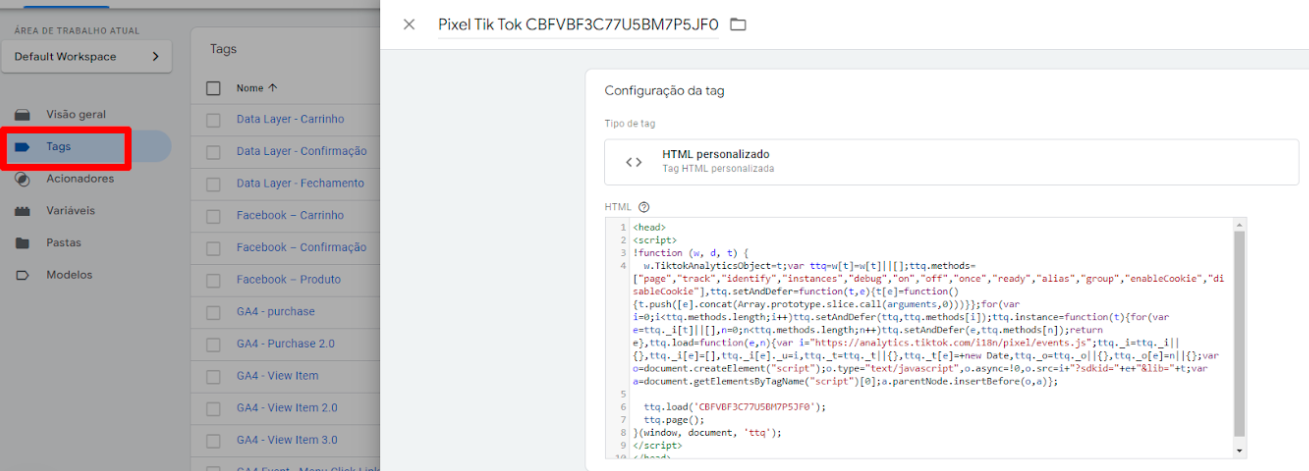Open the GA4 - View Item 2.0 tag
The height and width of the screenshot is (471, 1309).
pyautogui.click(x=287, y=407)
